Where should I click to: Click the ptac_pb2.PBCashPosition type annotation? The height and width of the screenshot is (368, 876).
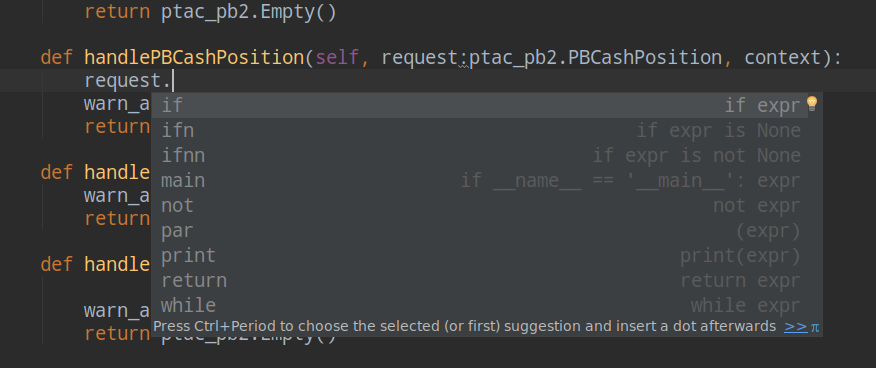[595, 58]
